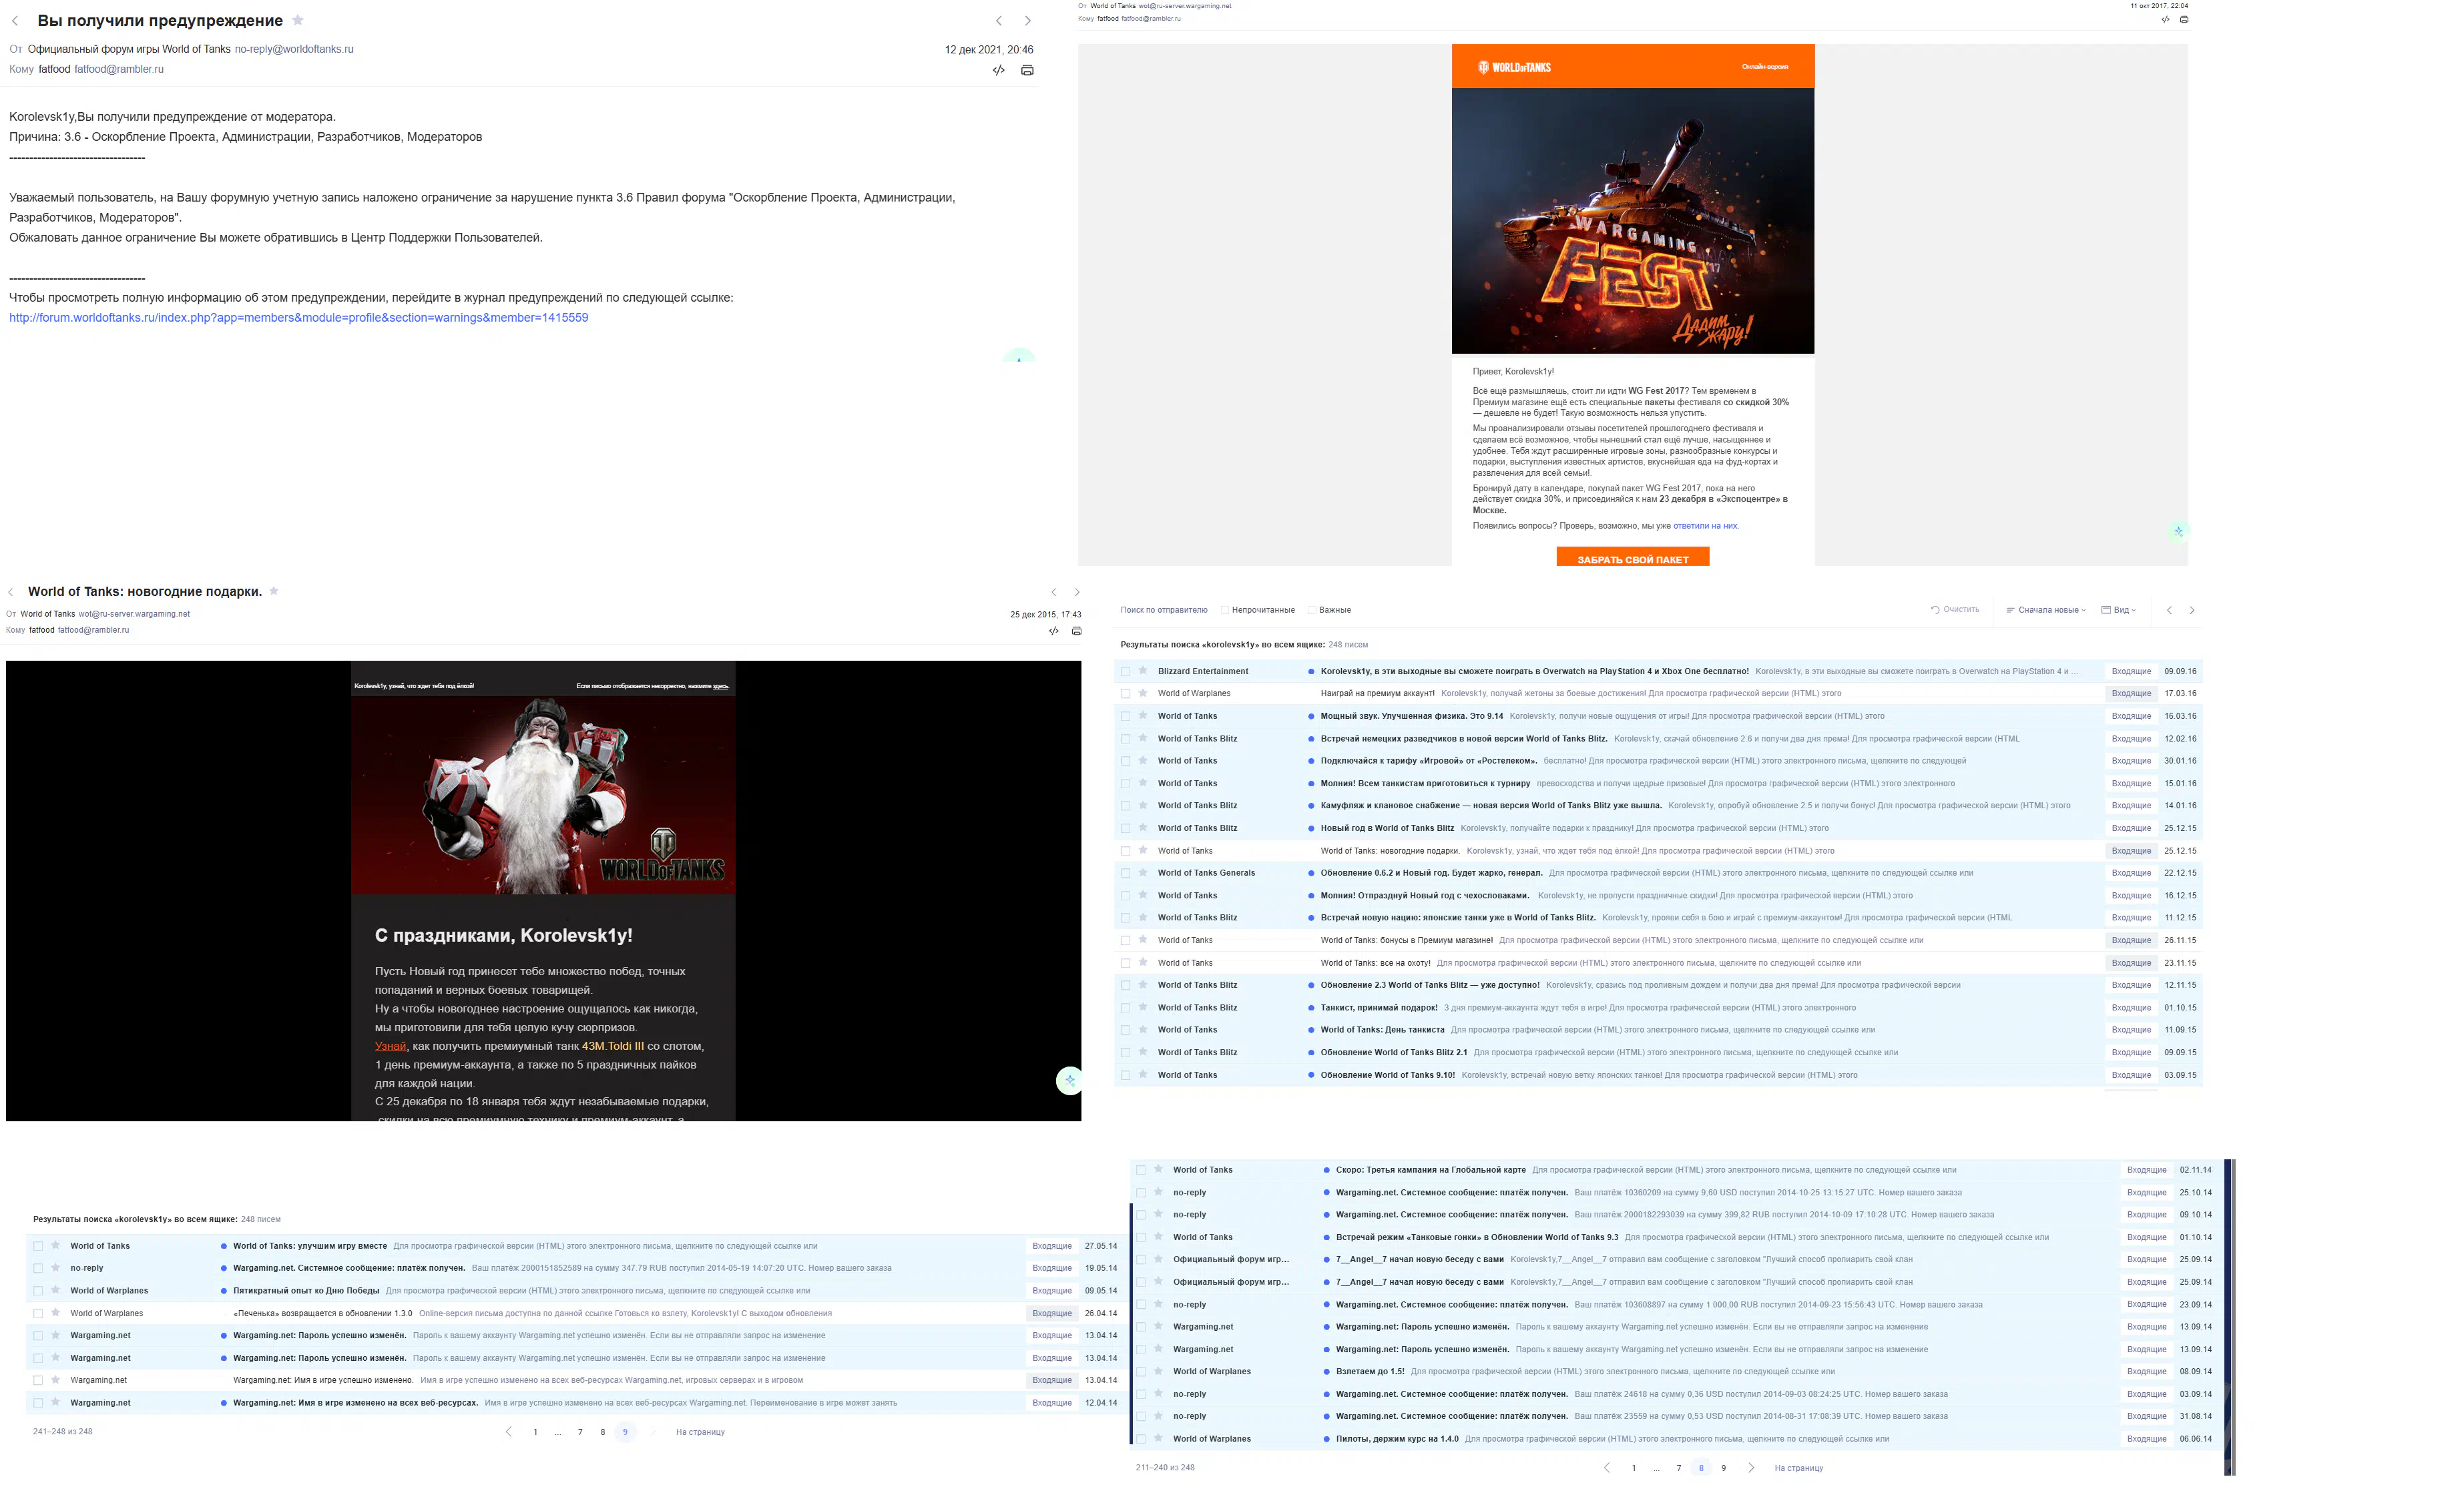Star the «Взлетаем до 1.5!» message
2464x1489 pixels.
[1158, 1371]
